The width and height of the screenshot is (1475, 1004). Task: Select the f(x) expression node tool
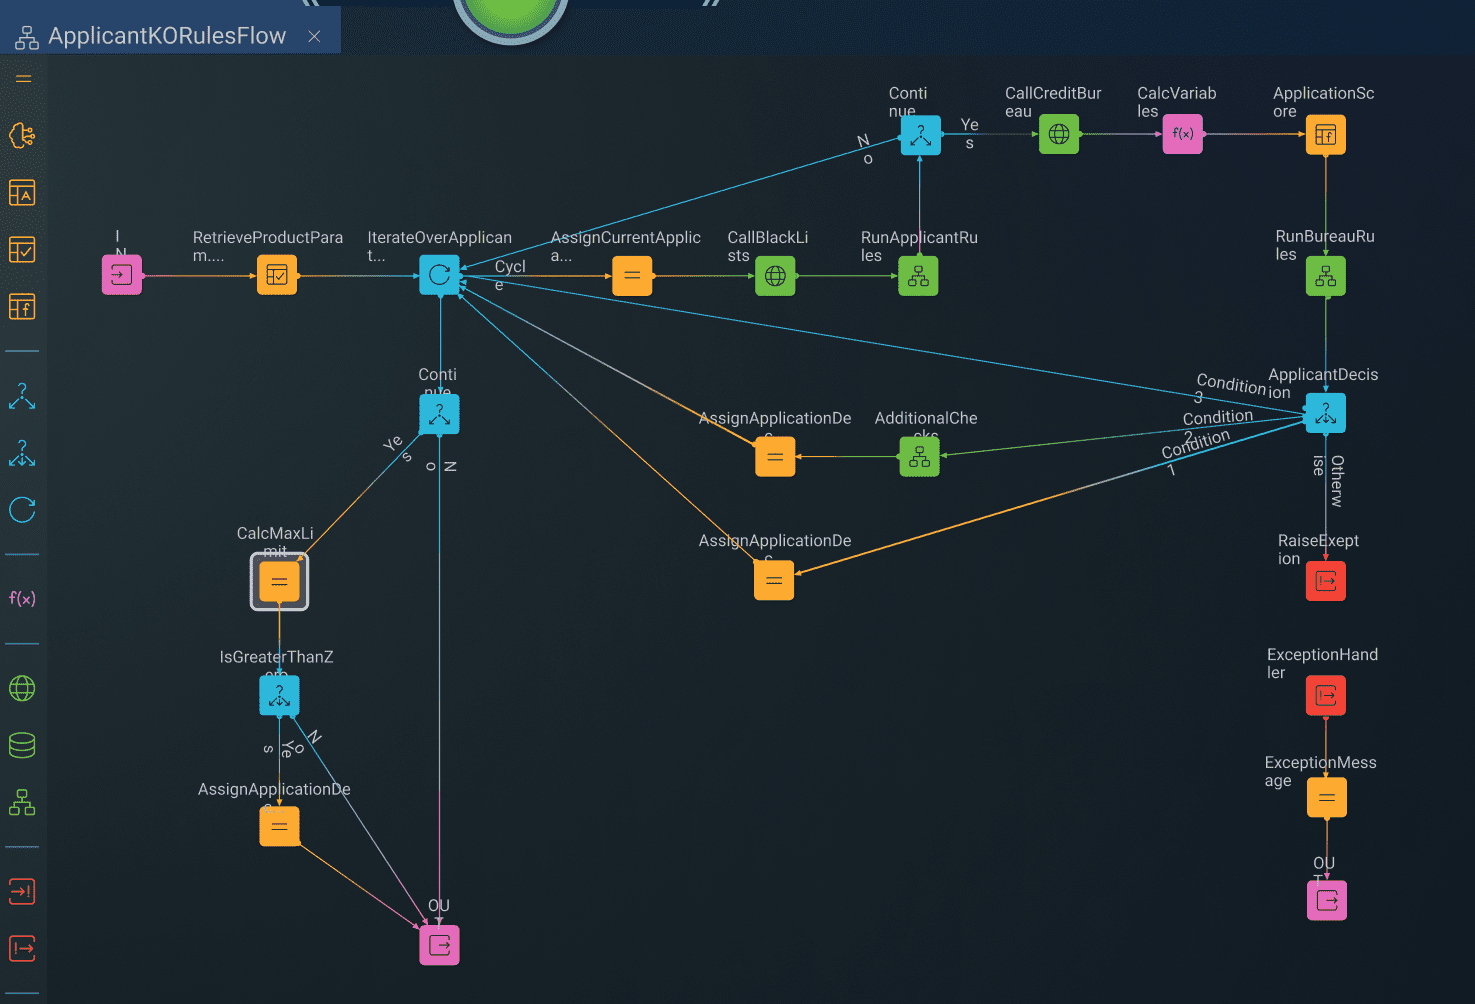[x=22, y=598]
